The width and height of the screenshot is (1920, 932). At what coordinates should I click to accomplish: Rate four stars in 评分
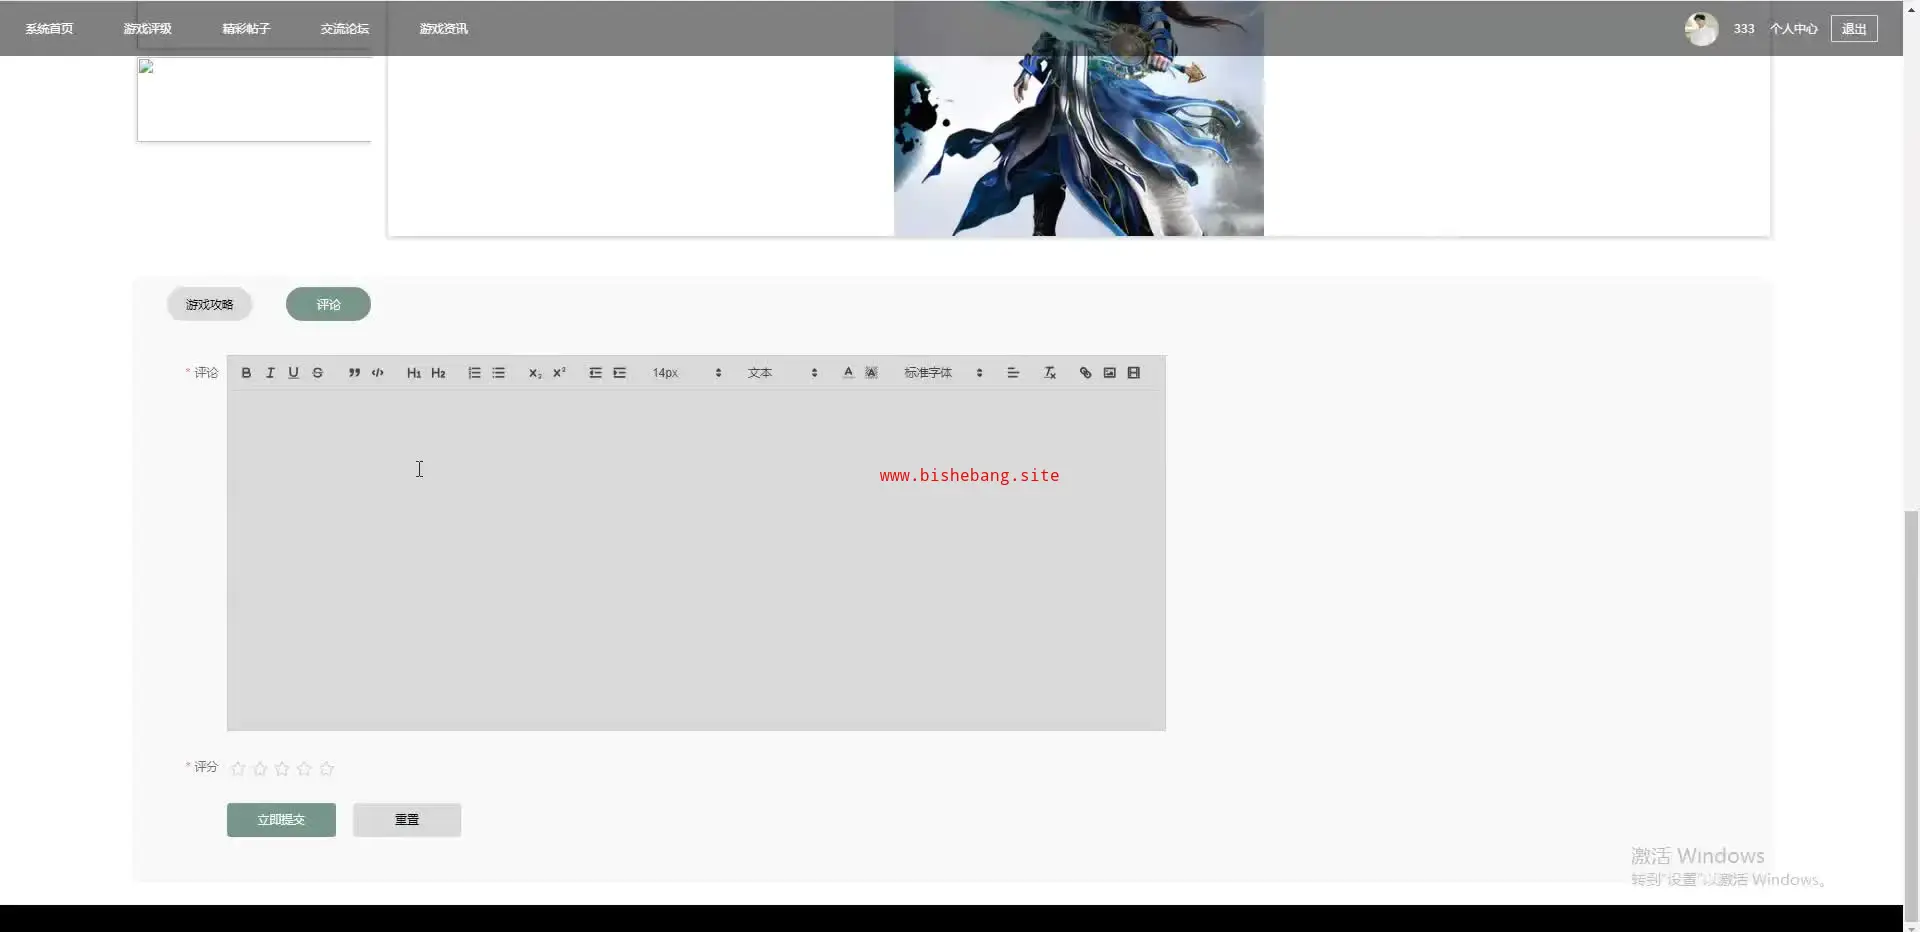(x=304, y=768)
